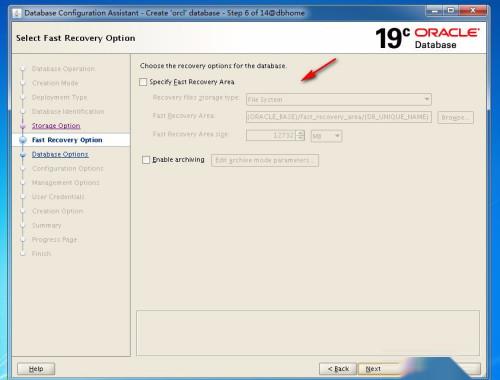
Task: Expand the MB size unit dropdown
Action: tap(326, 136)
